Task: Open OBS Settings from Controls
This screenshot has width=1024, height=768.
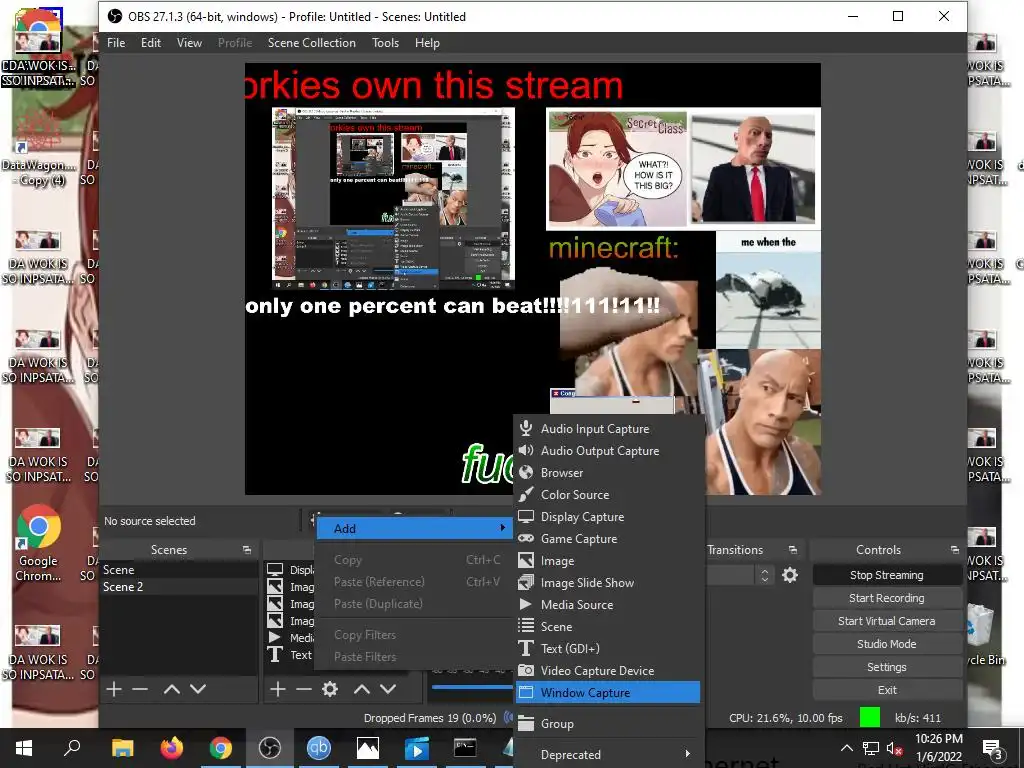Action: tap(887, 667)
